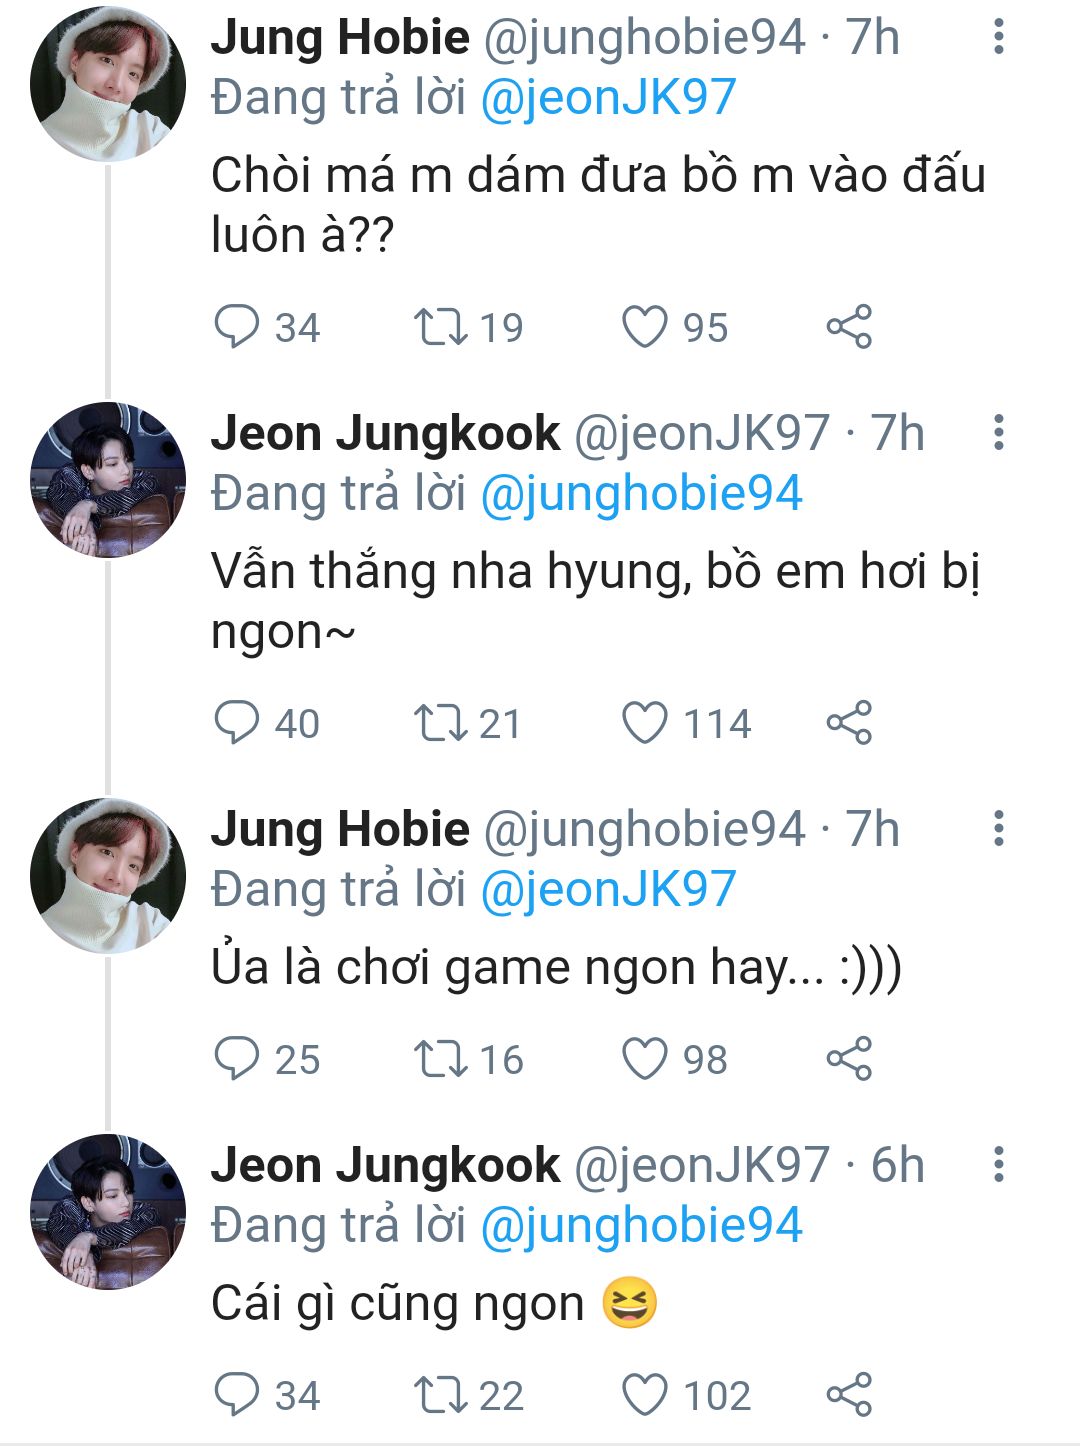The width and height of the screenshot is (1080, 1450).
Task: Open more options on "Ủa là chơi" tweet
Action: click(x=997, y=829)
